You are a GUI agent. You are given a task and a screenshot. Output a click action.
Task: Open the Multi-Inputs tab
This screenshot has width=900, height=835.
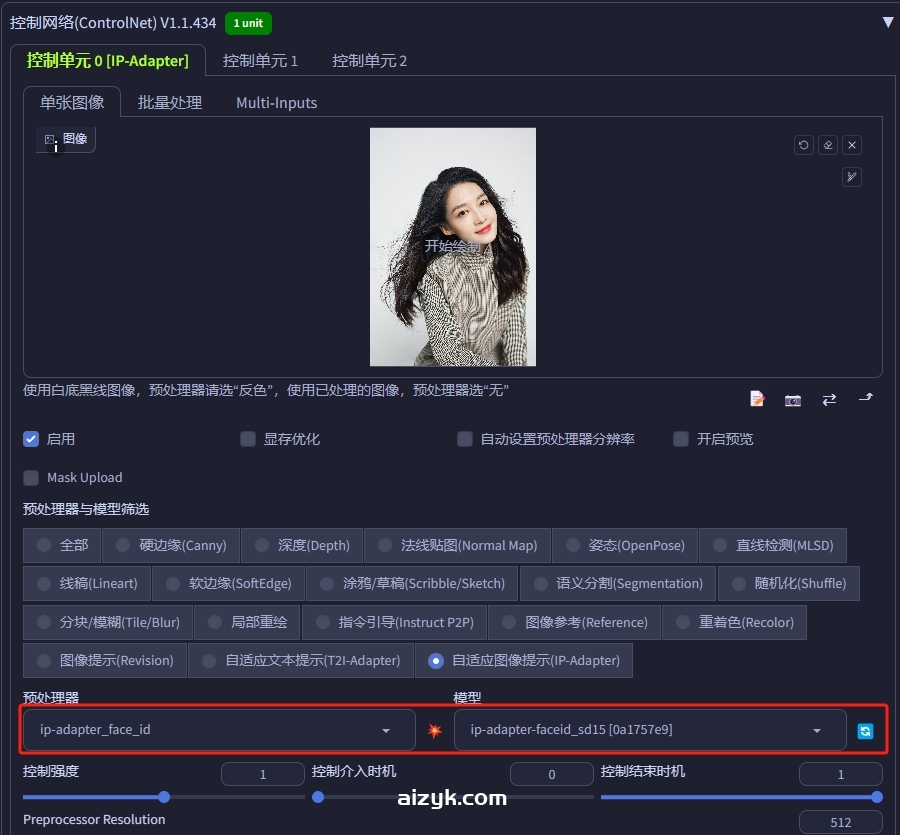coord(276,103)
